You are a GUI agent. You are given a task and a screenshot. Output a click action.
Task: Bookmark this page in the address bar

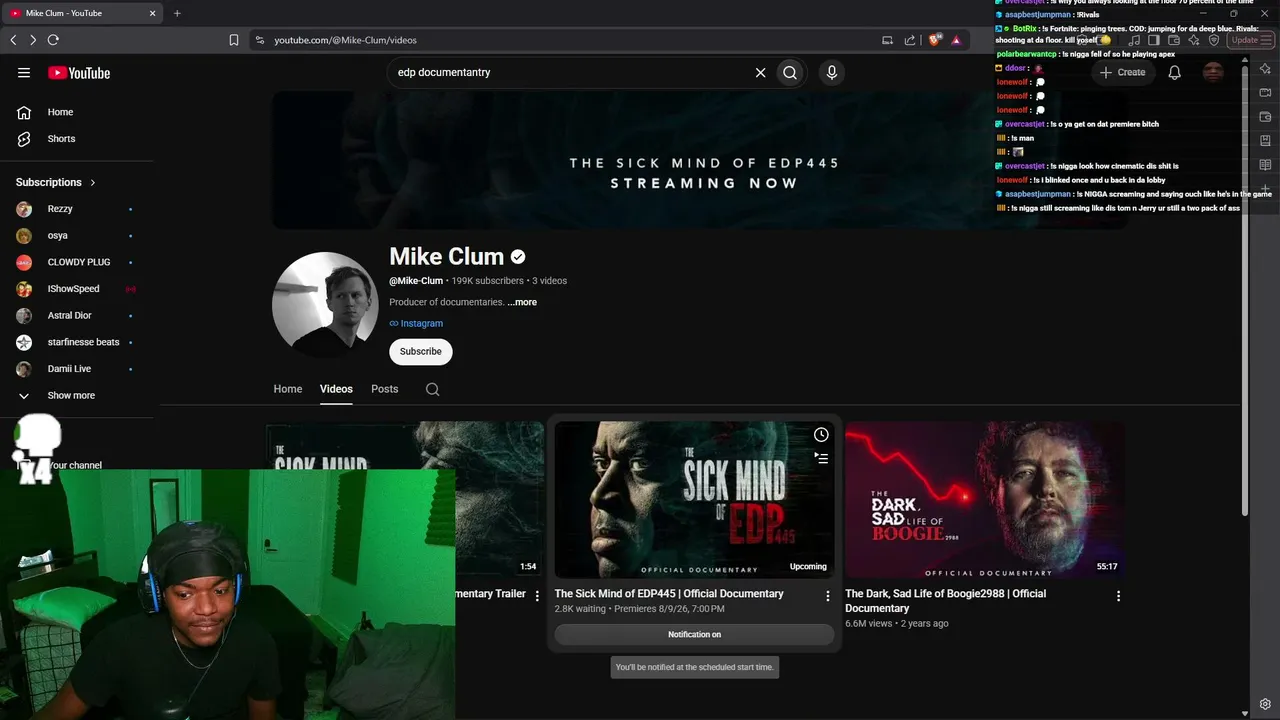click(233, 40)
